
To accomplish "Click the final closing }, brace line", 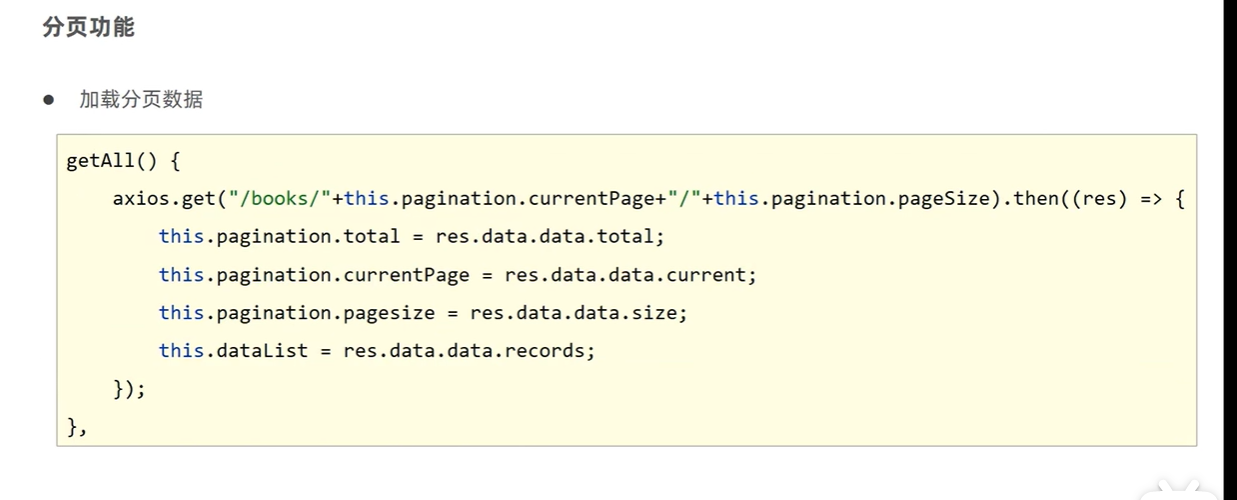I will click(x=77, y=427).
